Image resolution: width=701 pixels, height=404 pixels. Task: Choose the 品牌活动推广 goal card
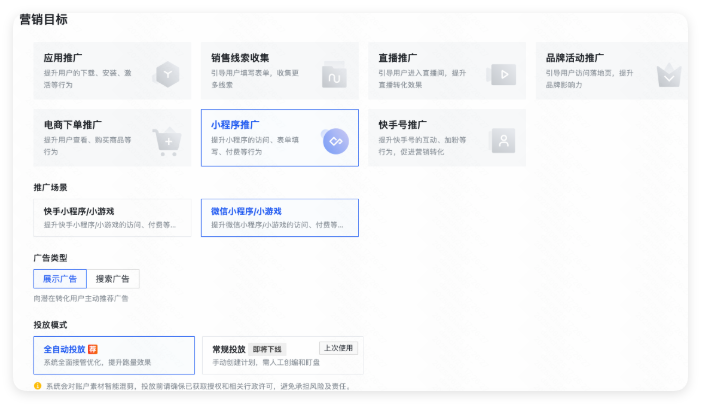[x=612, y=71]
